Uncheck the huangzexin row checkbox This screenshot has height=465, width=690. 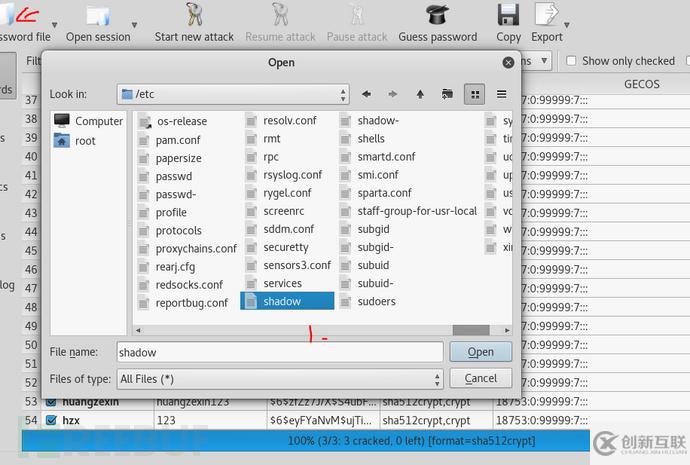tap(51, 402)
